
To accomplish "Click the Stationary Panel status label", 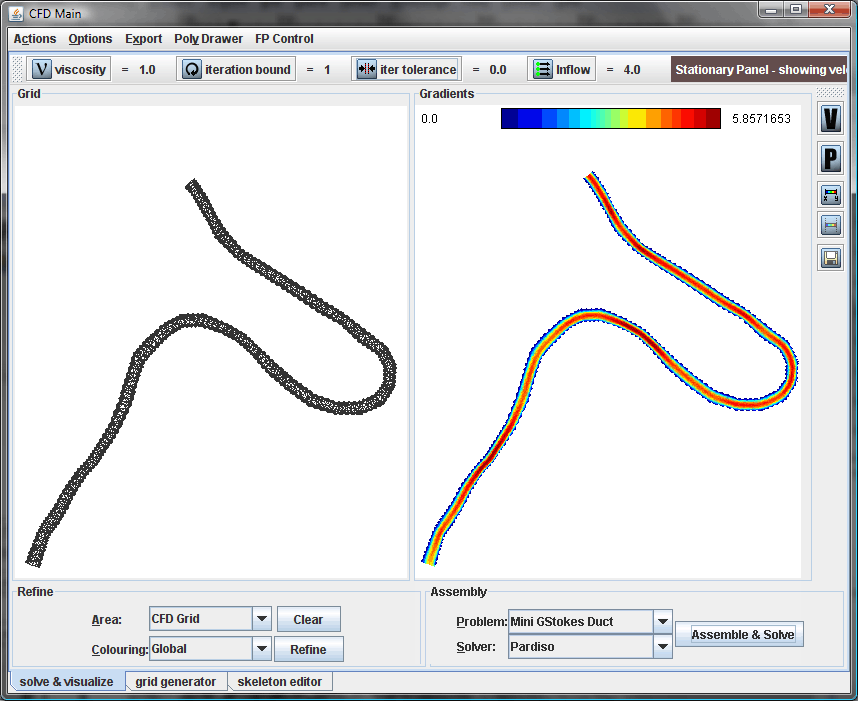I will point(760,69).
